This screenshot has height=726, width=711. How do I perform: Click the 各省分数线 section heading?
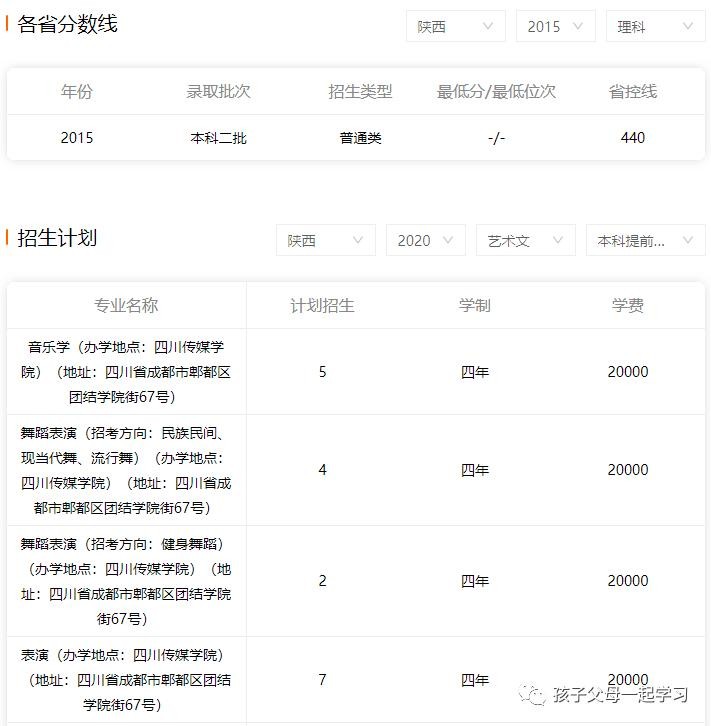tap(68, 24)
